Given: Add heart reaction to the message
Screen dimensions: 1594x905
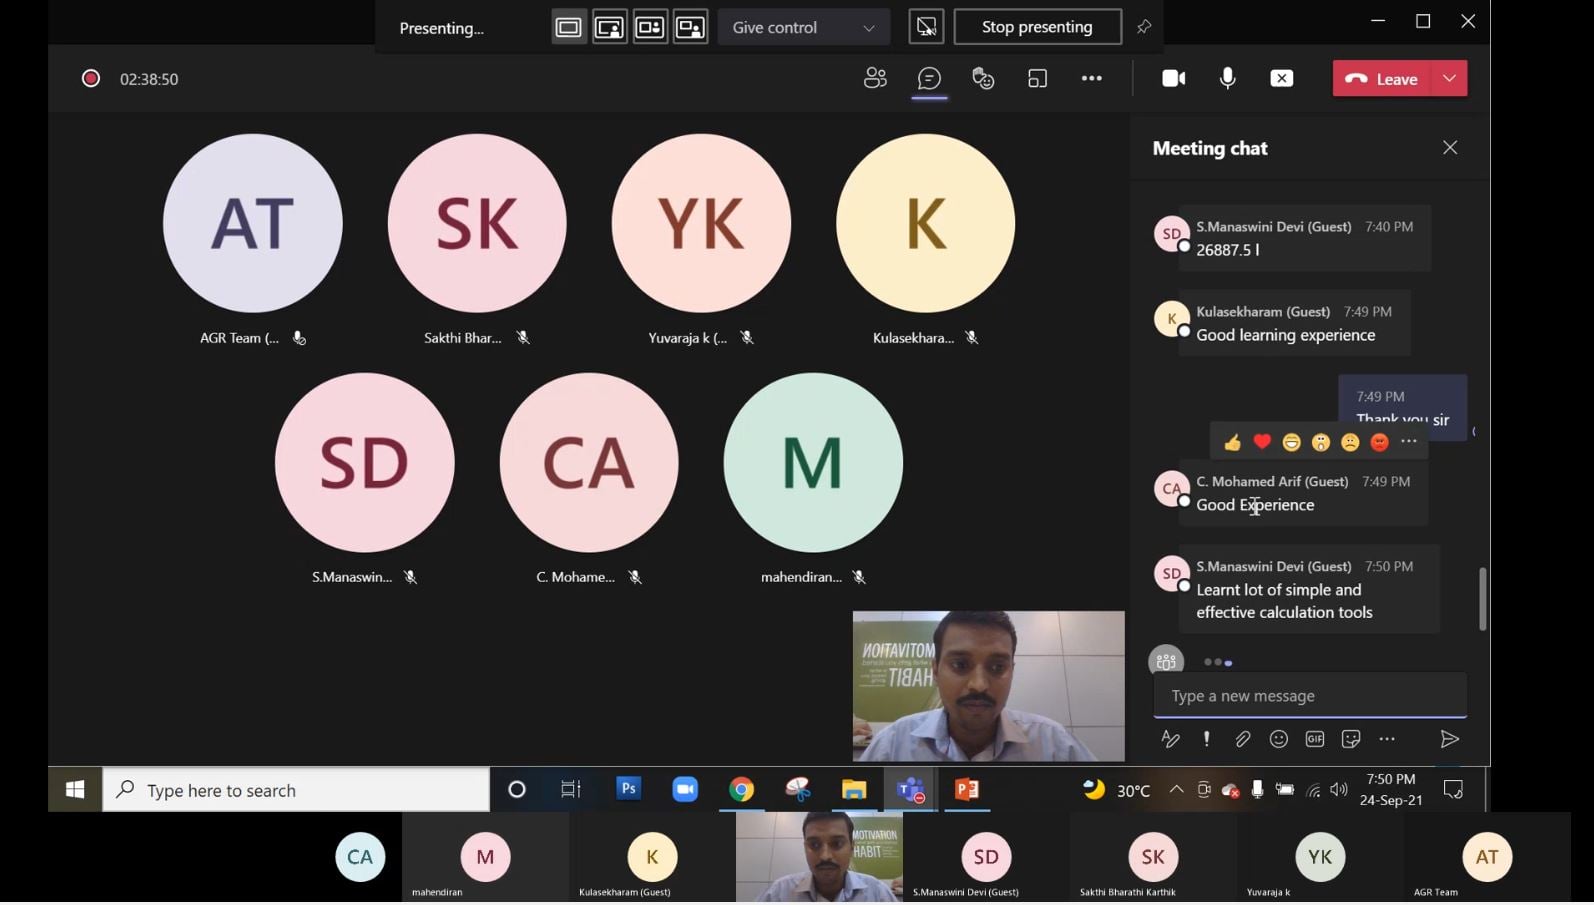Looking at the screenshot, I should [1262, 442].
